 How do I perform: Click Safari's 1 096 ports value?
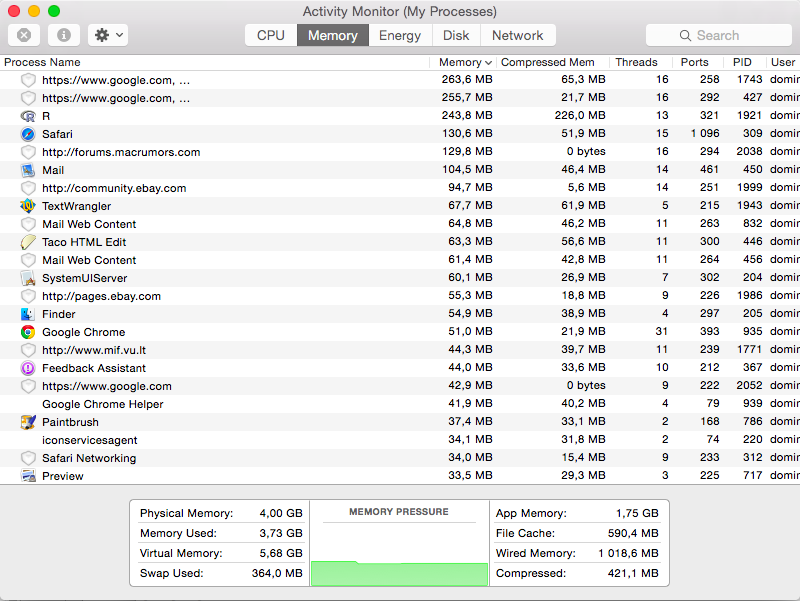tap(705, 134)
